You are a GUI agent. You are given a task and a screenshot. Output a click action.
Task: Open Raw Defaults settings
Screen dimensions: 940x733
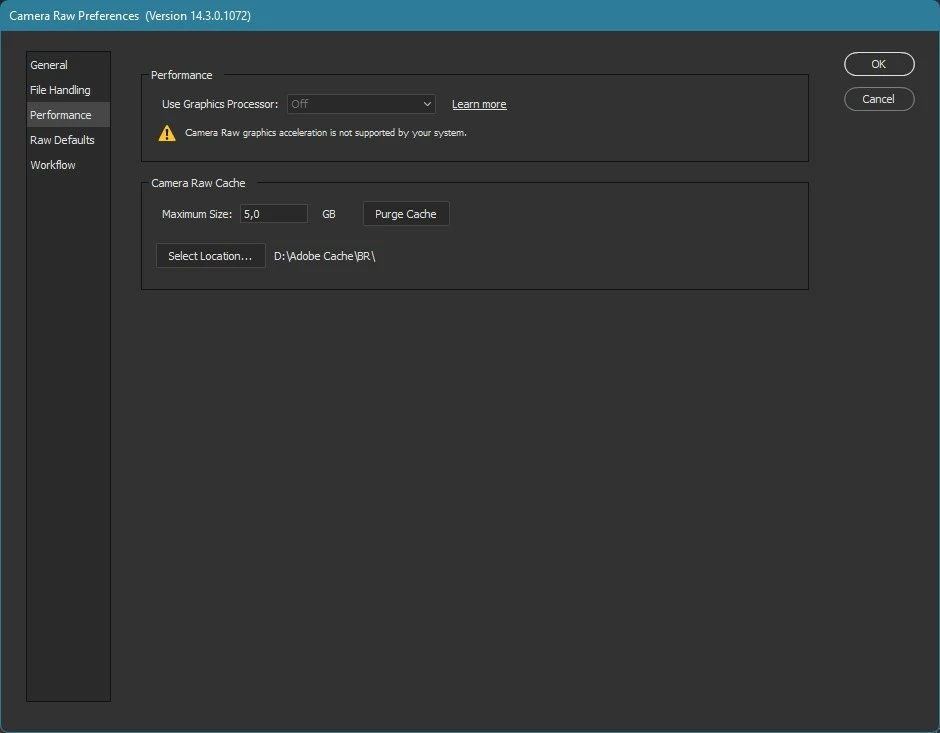tap(68, 140)
